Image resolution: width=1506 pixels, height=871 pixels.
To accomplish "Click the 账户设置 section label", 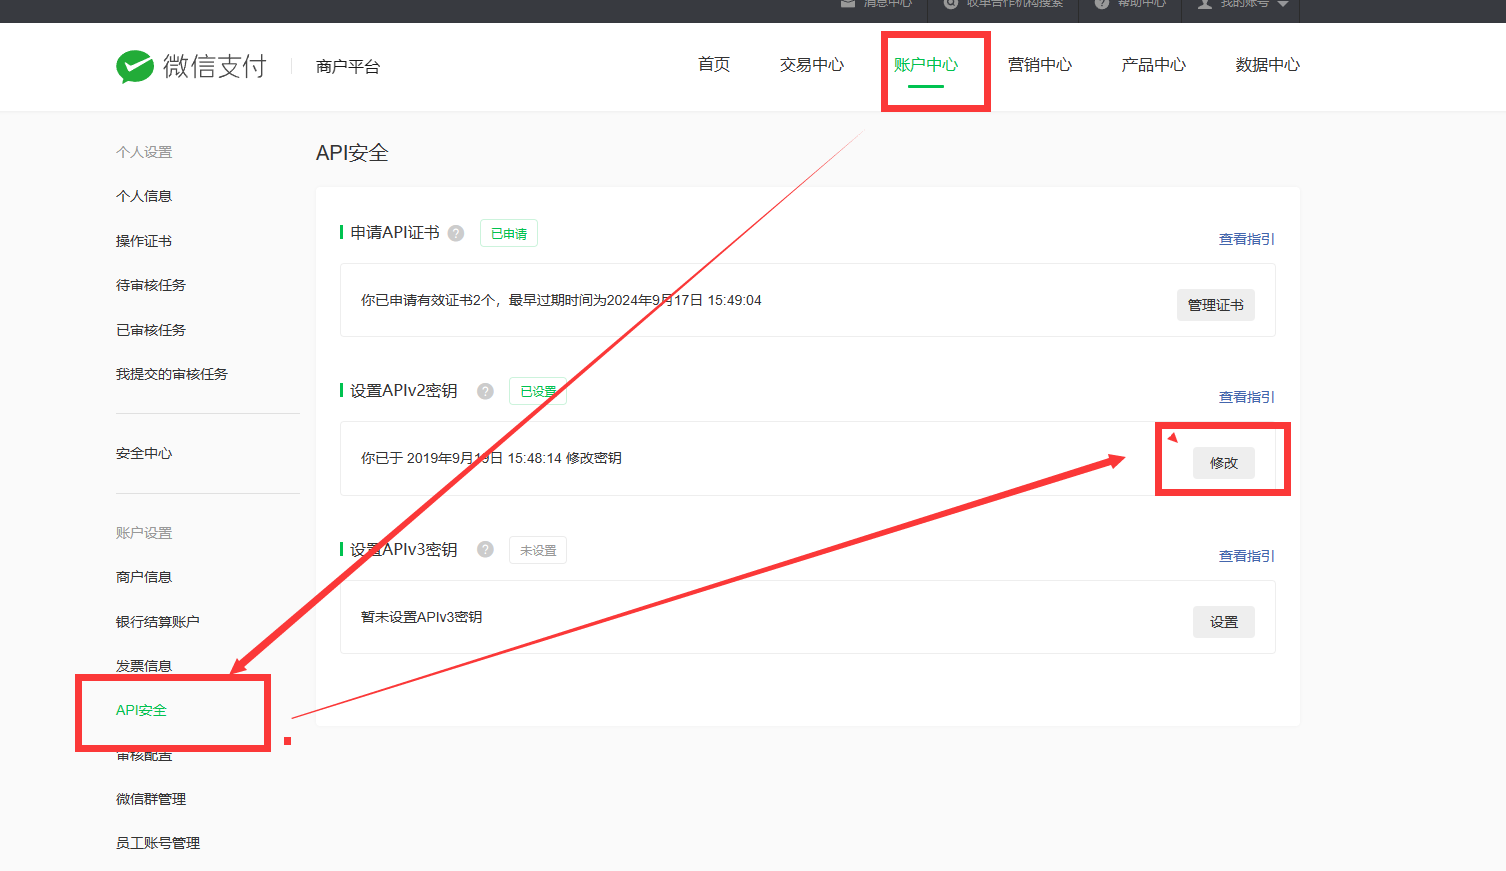I will [x=144, y=533].
